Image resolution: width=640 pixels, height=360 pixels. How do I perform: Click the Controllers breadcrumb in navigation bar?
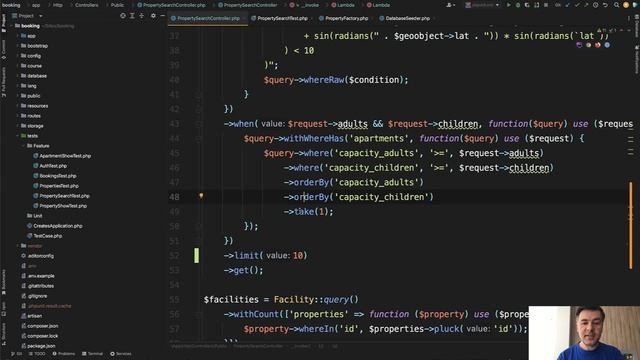coord(87,5)
